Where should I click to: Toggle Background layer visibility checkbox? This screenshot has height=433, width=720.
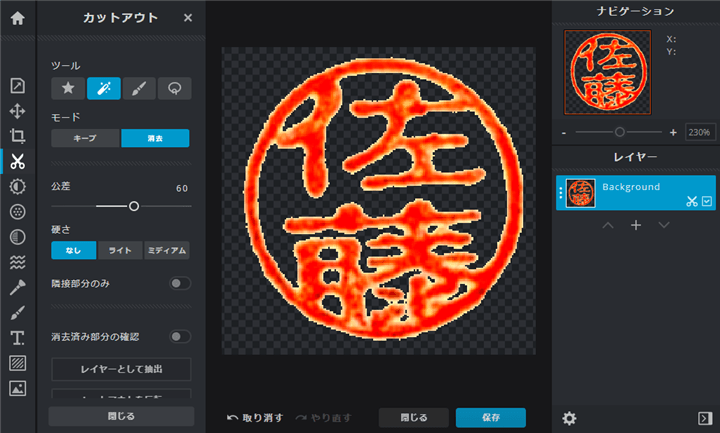coord(707,201)
